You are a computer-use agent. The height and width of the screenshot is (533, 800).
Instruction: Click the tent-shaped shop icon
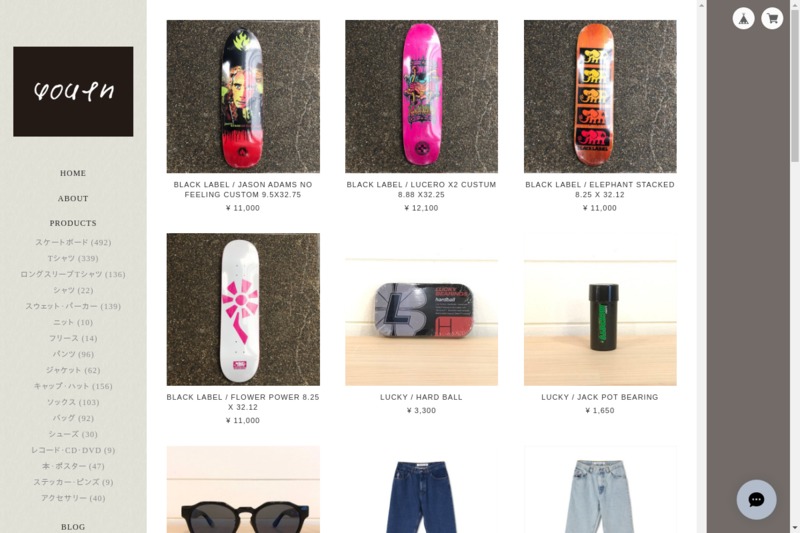click(x=743, y=19)
